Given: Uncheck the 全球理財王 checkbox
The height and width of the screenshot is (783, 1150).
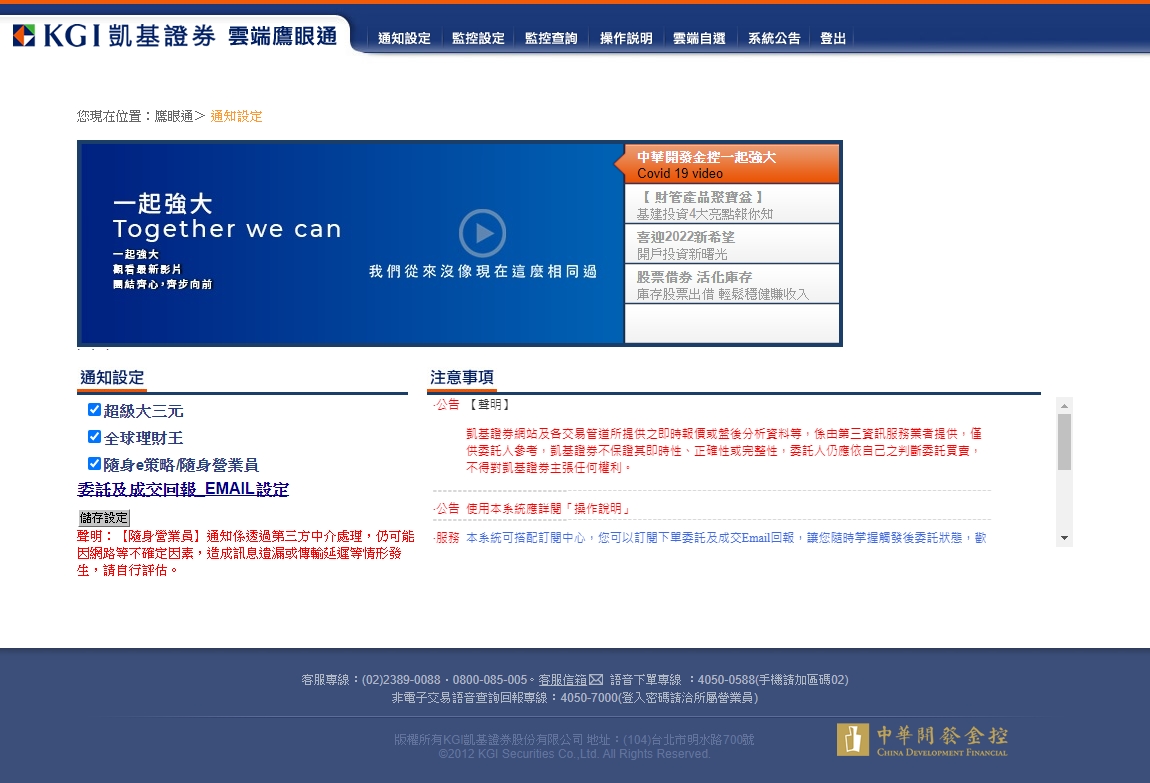Looking at the screenshot, I should point(94,437).
